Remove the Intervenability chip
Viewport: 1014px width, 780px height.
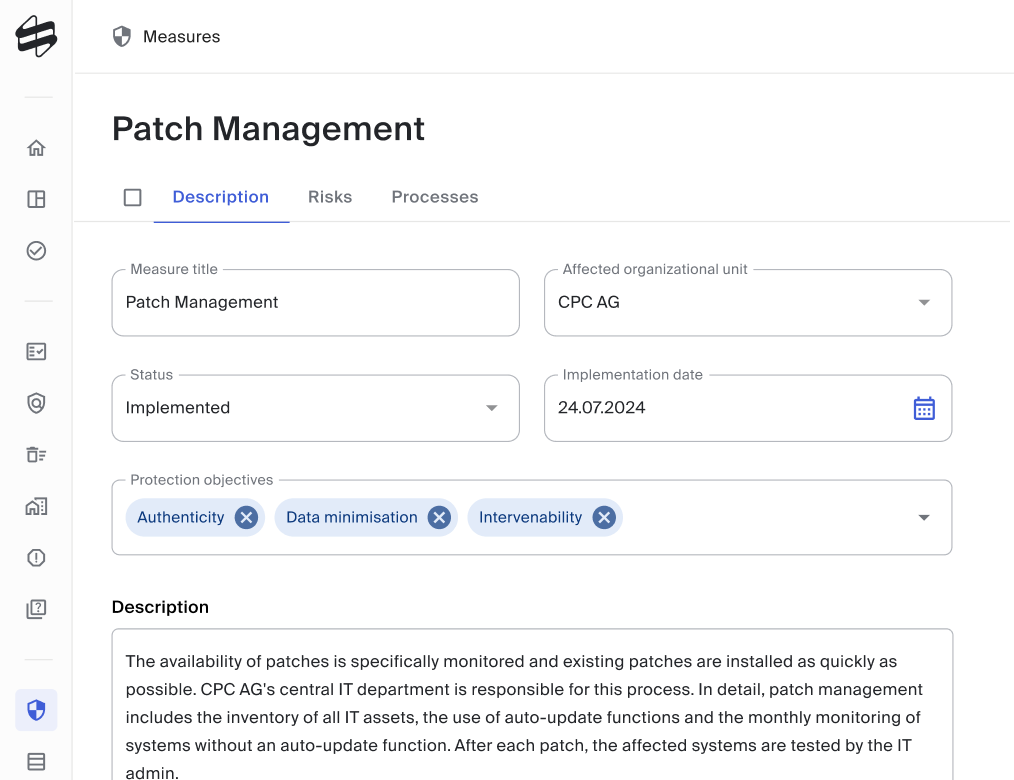click(x=604, y=517)
